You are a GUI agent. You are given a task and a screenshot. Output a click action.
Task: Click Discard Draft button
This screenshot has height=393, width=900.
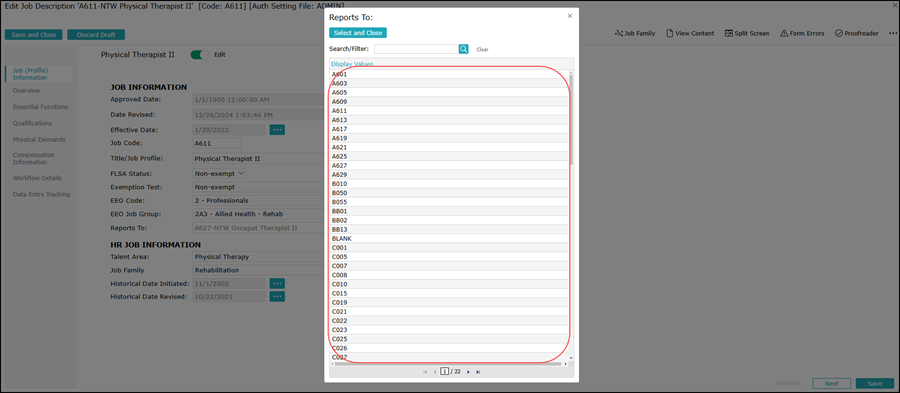96,34
